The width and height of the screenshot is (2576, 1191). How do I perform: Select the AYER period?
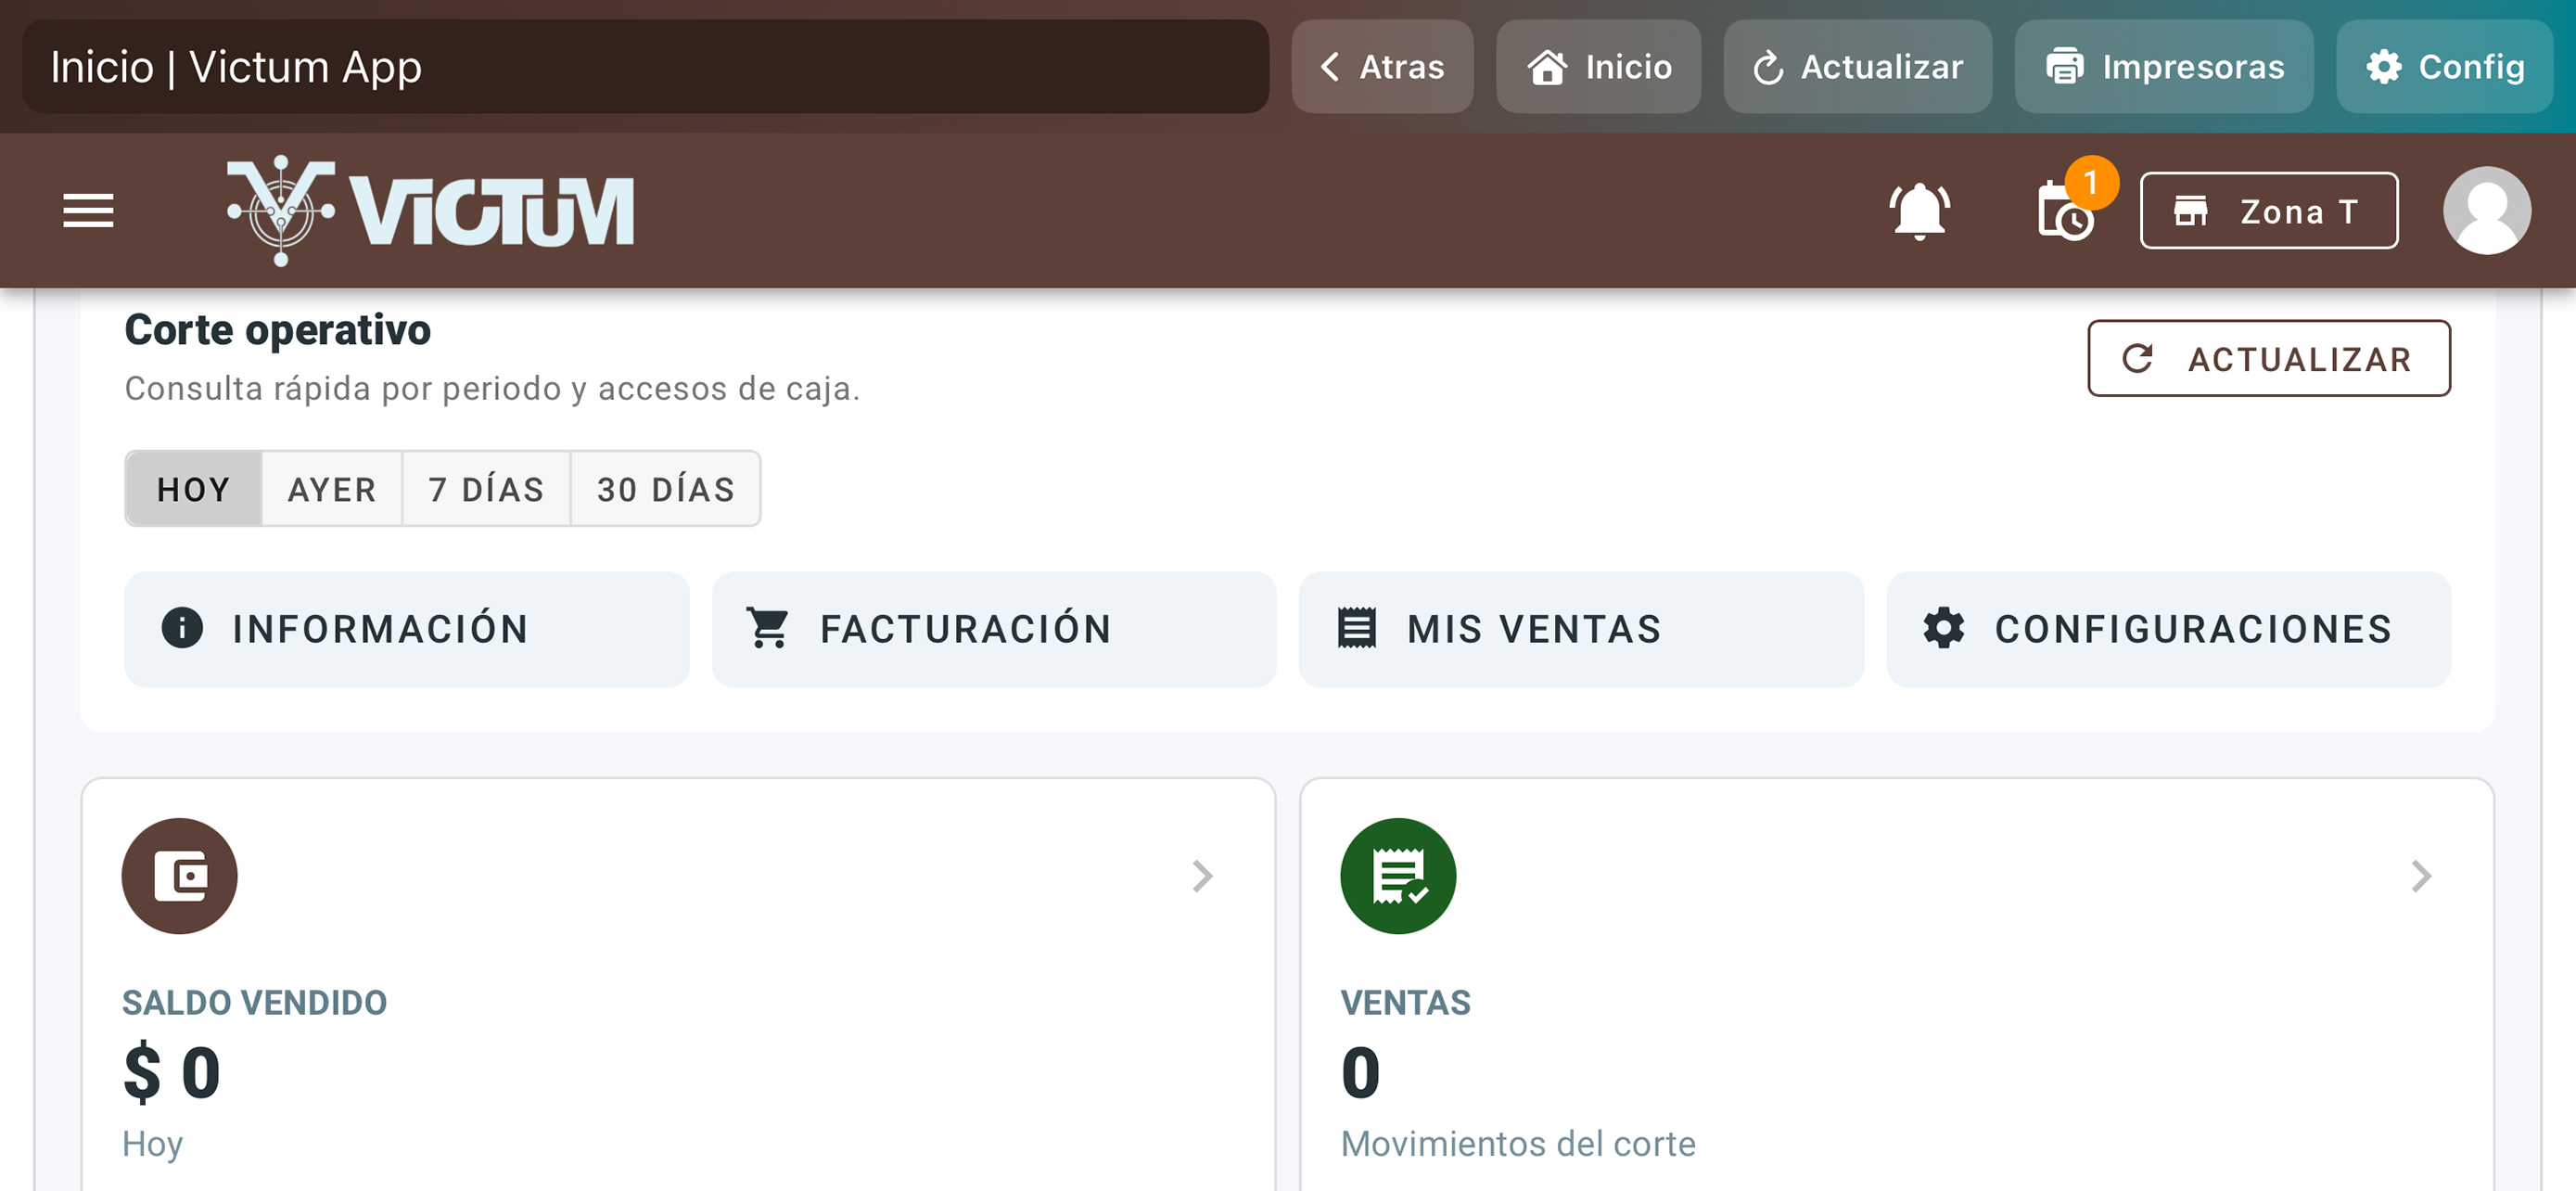332,489
